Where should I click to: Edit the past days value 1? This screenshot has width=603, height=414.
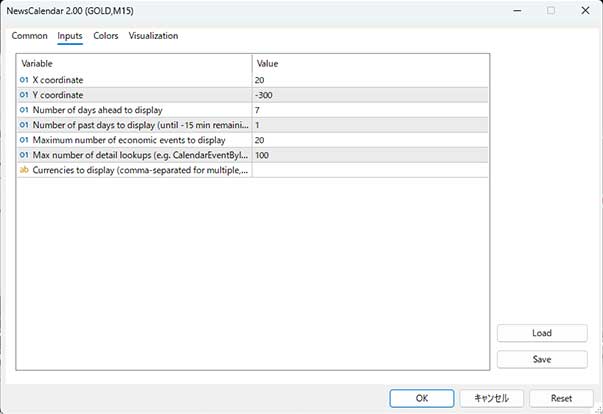pyautogui.click(x=370, y=125)
